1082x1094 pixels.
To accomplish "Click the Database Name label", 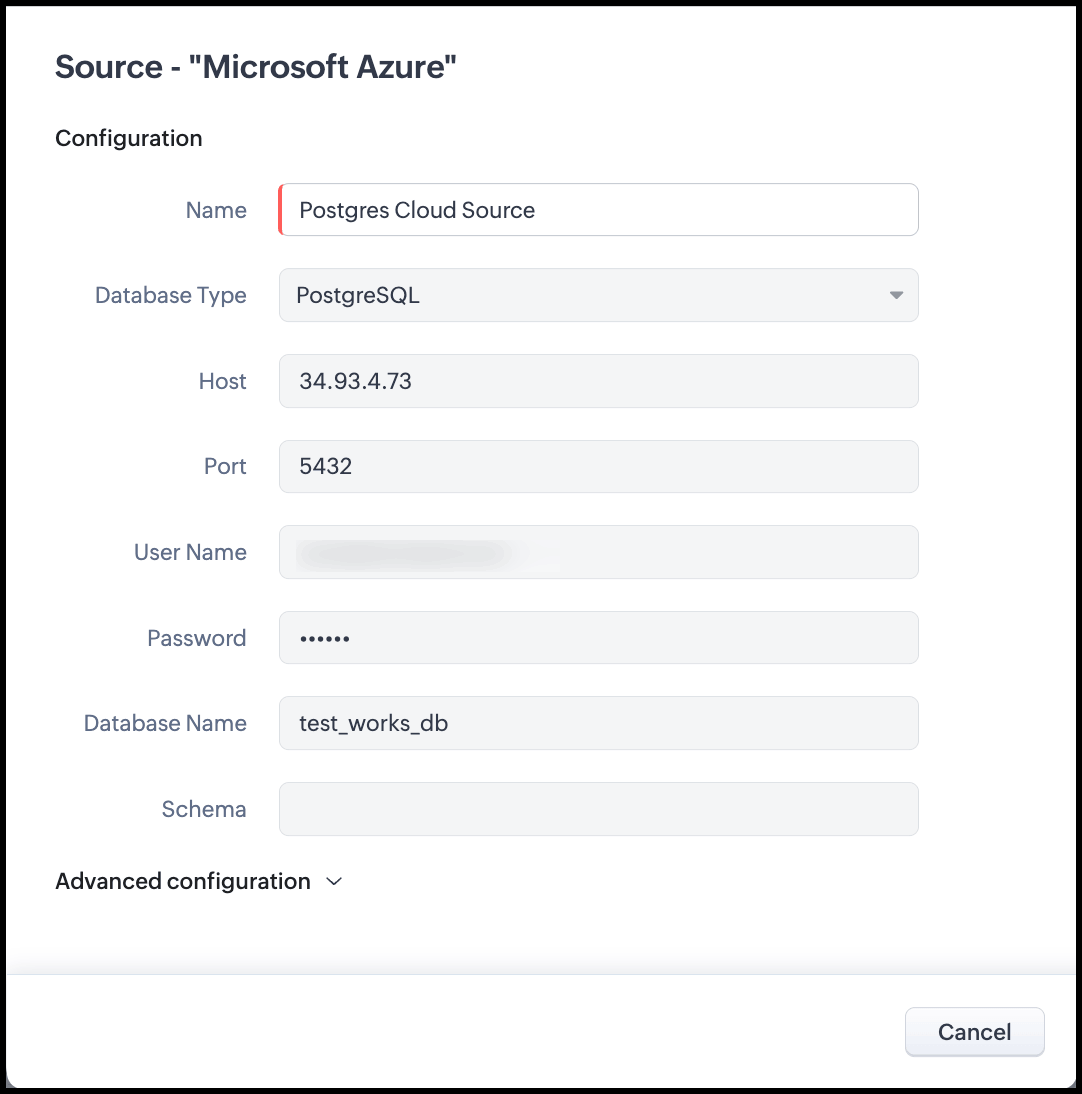I will pos(165,723).
